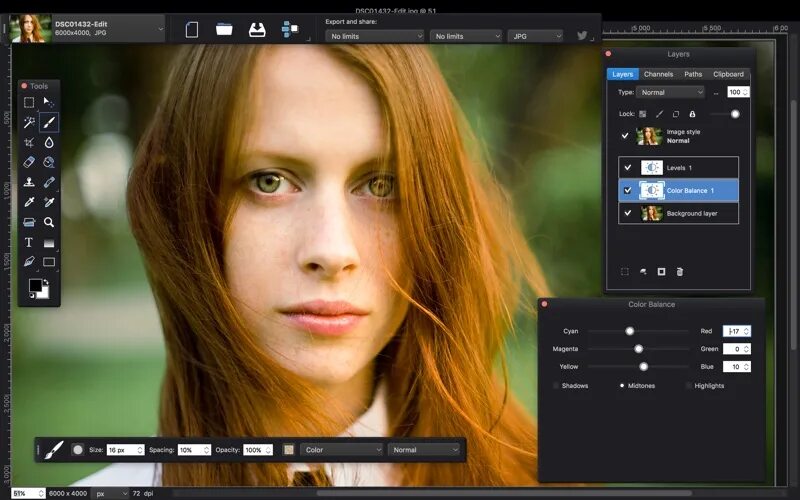Click the Yellow-Blue slider handle

[x=643, y=366]
